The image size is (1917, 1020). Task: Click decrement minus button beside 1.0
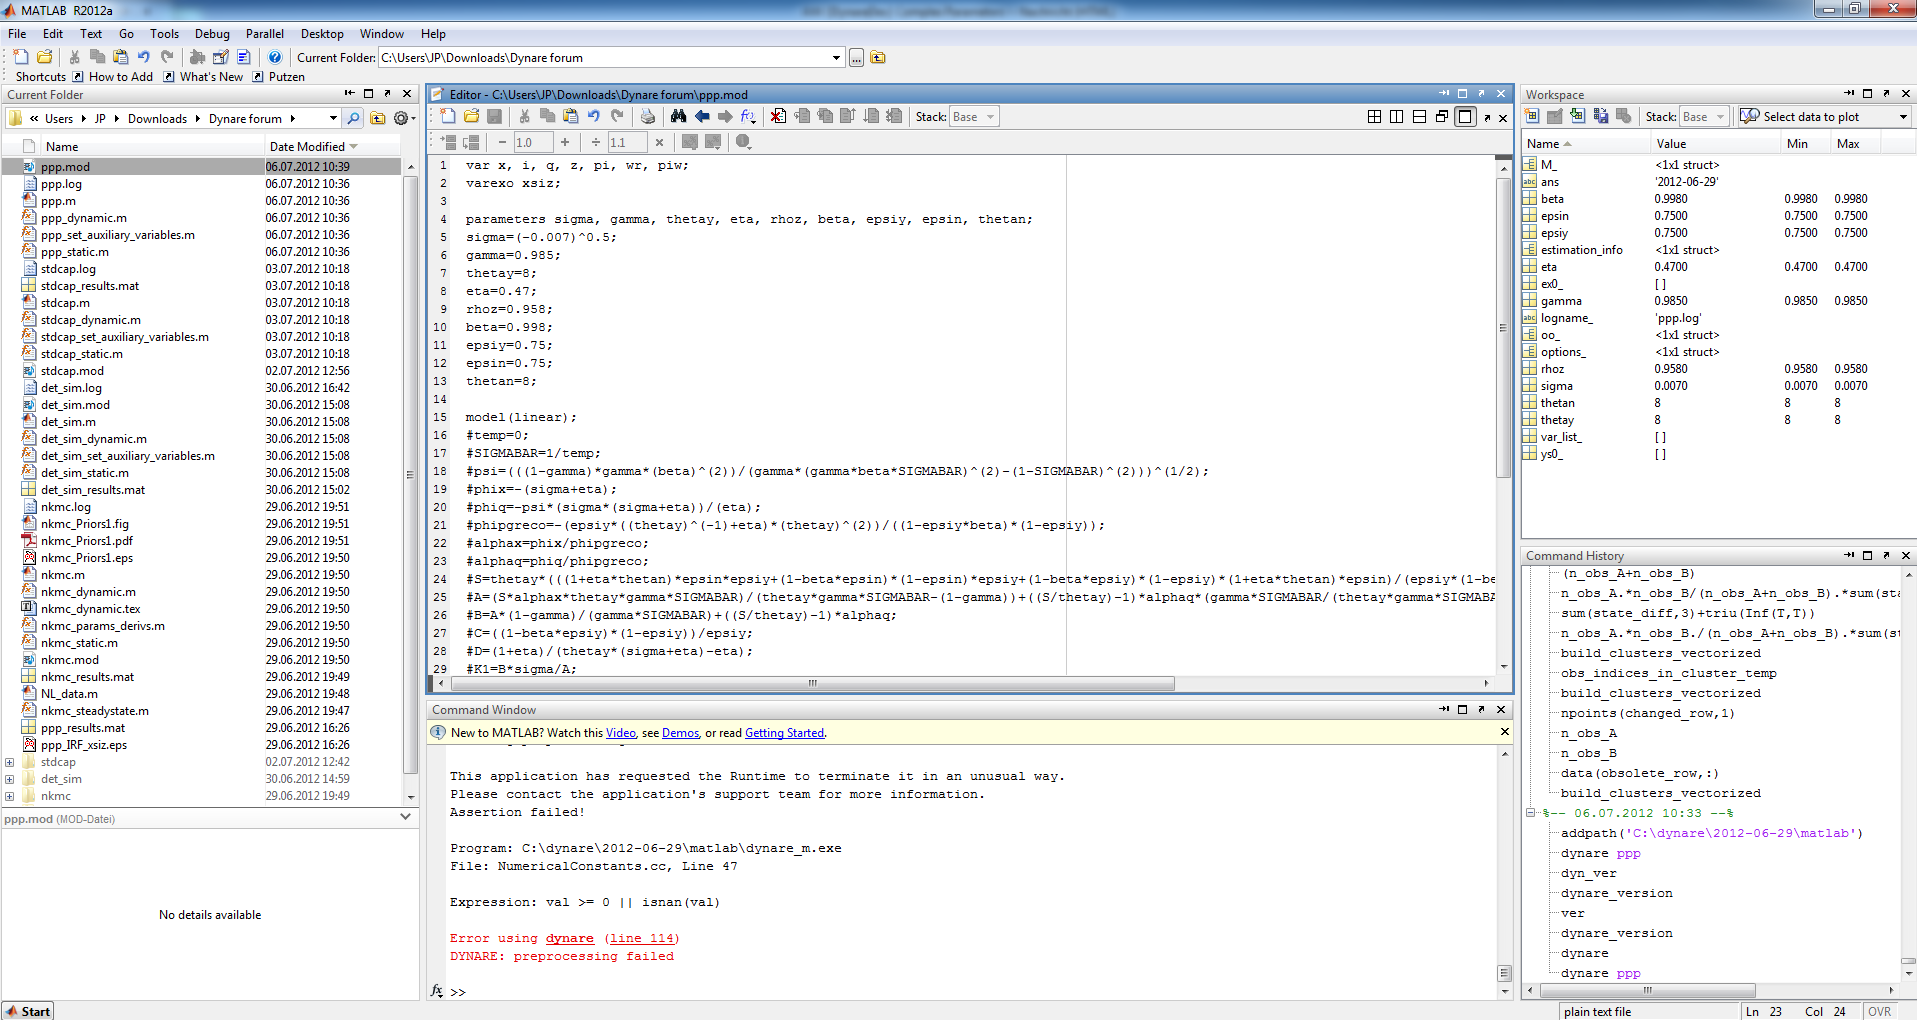(x=502, y=142)
